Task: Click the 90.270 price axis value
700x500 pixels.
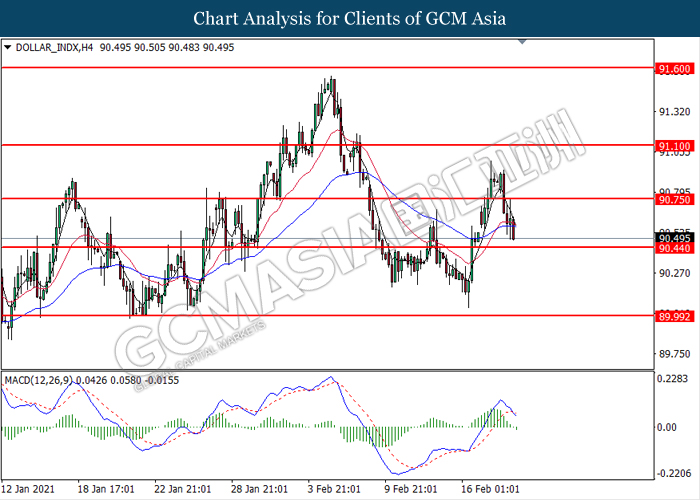Action: tap(675, 273)
